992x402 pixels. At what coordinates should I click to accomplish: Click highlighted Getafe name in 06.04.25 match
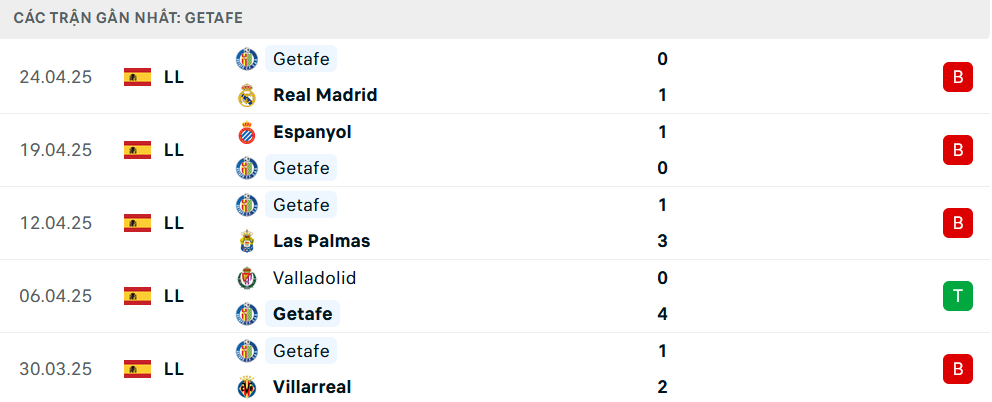(x=302, y=314)
